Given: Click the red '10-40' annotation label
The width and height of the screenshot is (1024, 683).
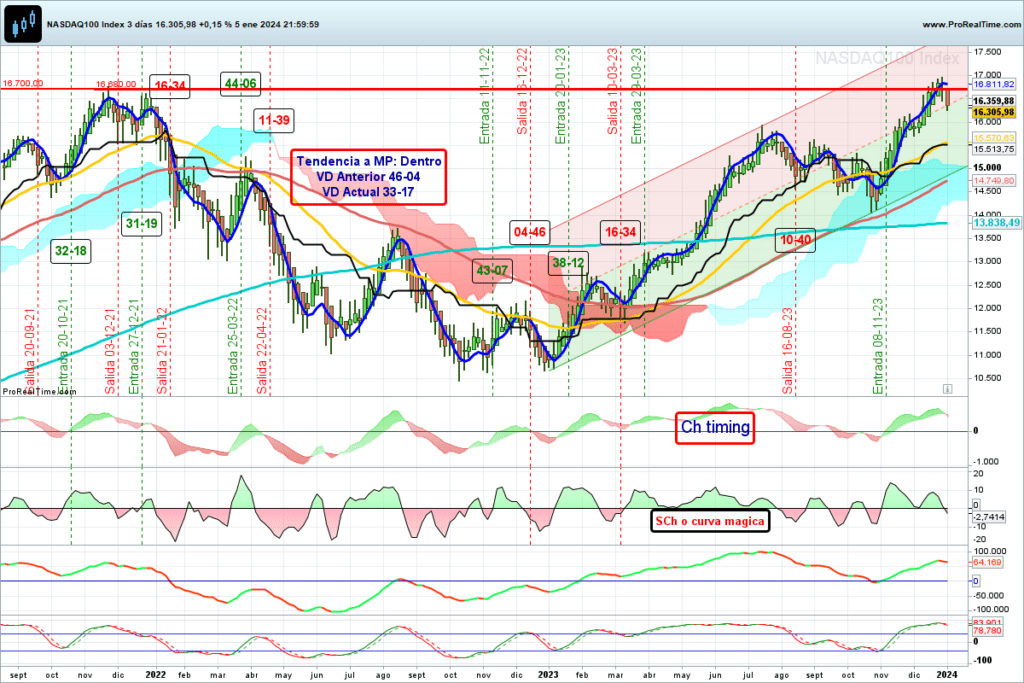Looking at the screenshot, I should 795,240.
